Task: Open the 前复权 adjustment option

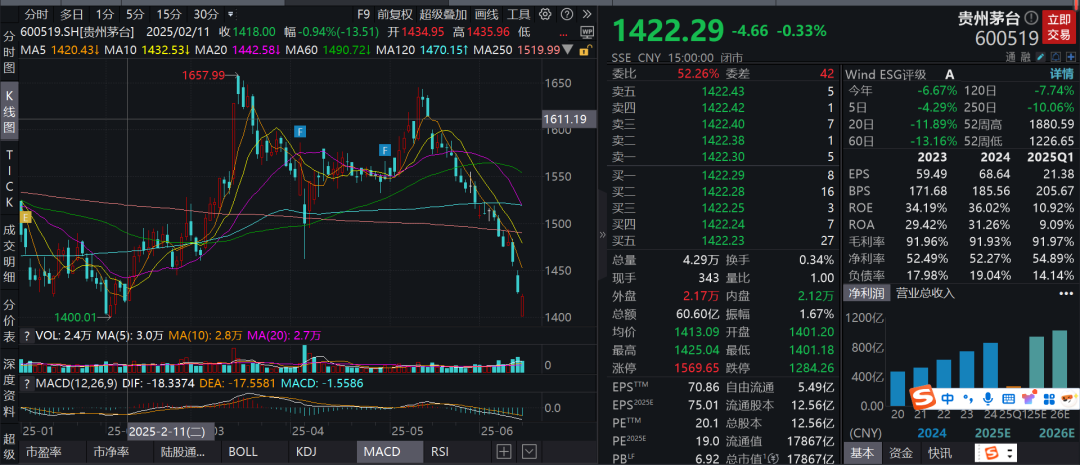Action: click(395, 14)
